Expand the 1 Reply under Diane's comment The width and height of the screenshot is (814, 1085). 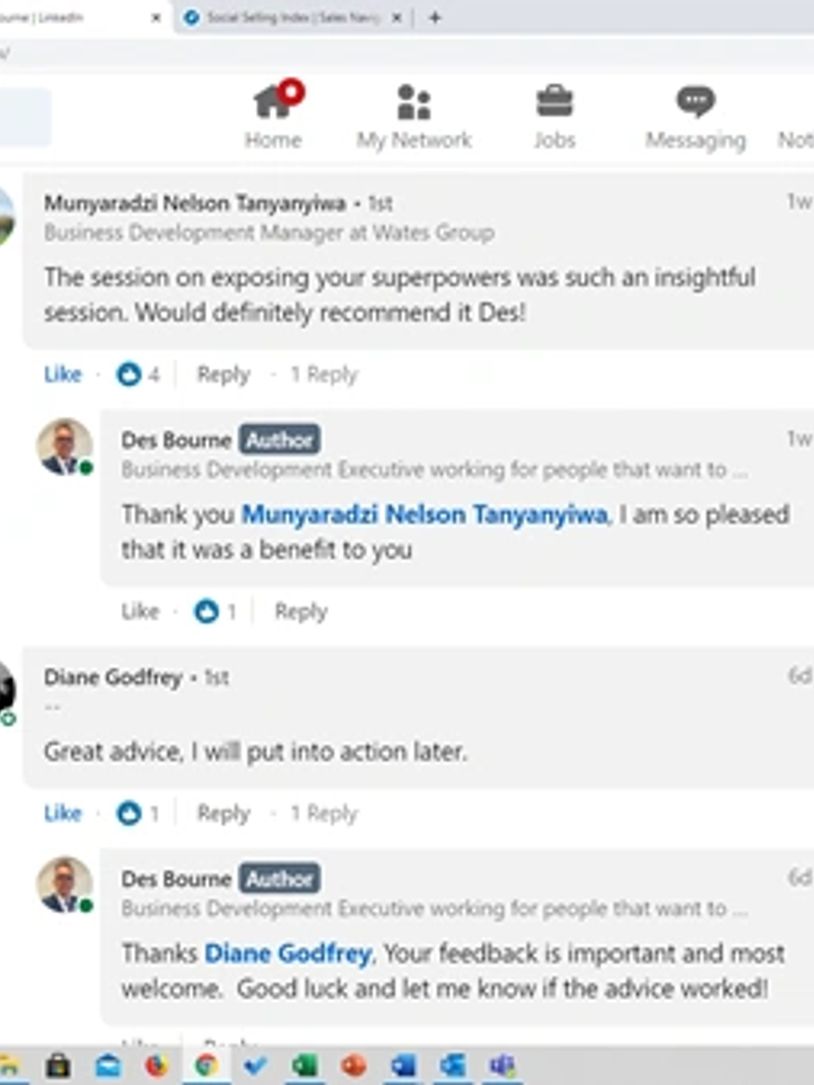click(323, 813)
